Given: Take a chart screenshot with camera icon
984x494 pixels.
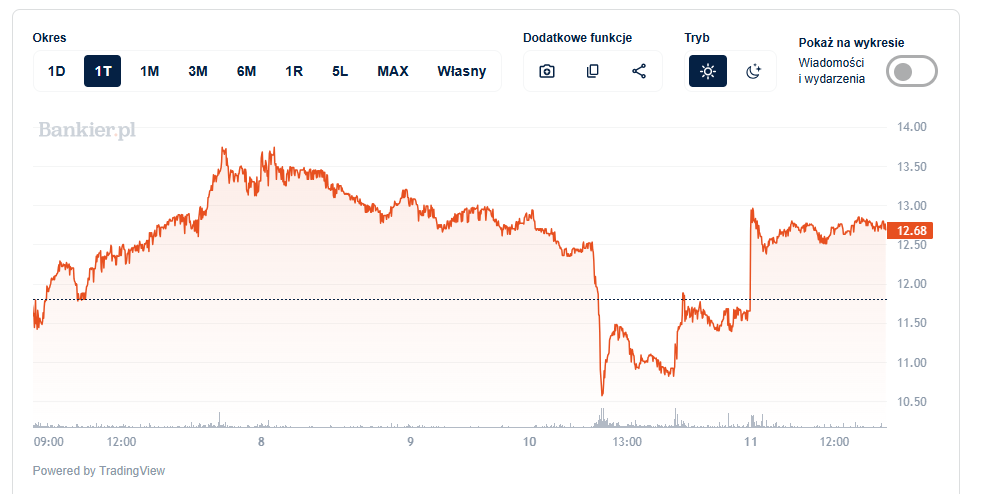Looking at the screenshot, I should [x=547, y=71].
